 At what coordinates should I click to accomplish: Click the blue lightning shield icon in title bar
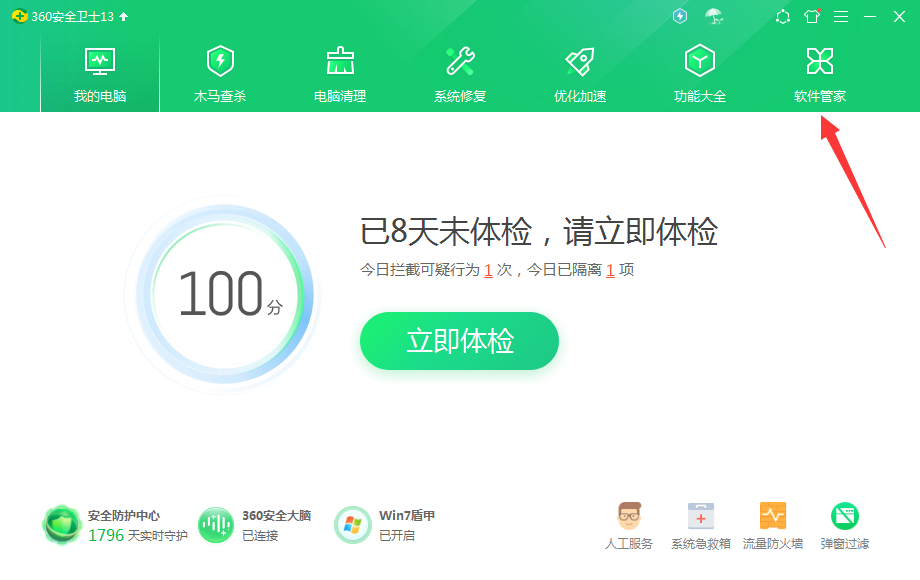click(x=680, y=16)
